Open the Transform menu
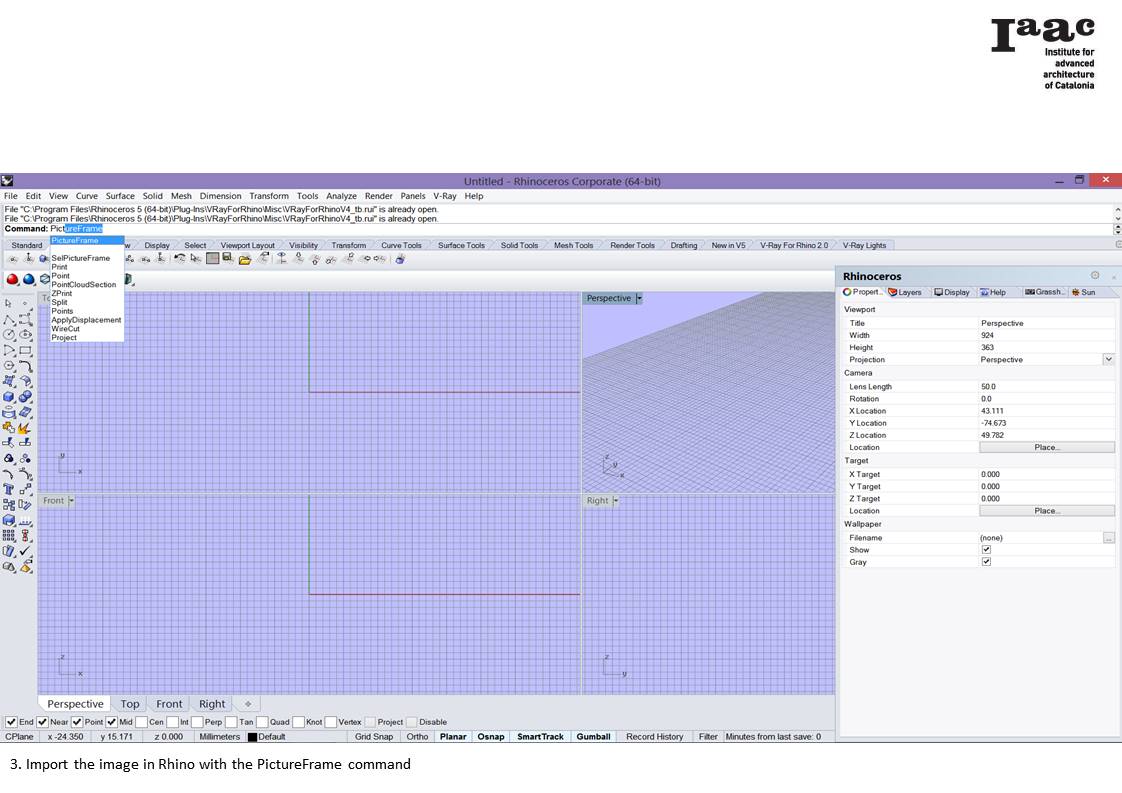The width and height of the screenshot is (1122, 793). coord(268,196)
